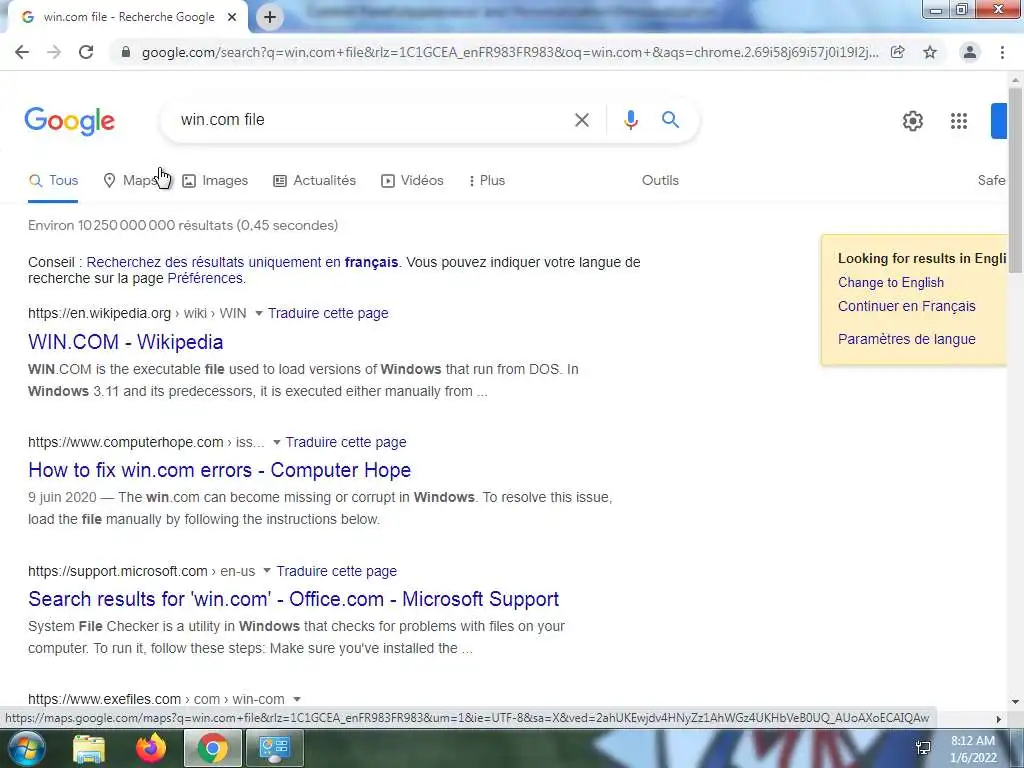This screenshot has width=1024, height=768.
Task: Launch Firefox from taskbar
Action: 151,748
